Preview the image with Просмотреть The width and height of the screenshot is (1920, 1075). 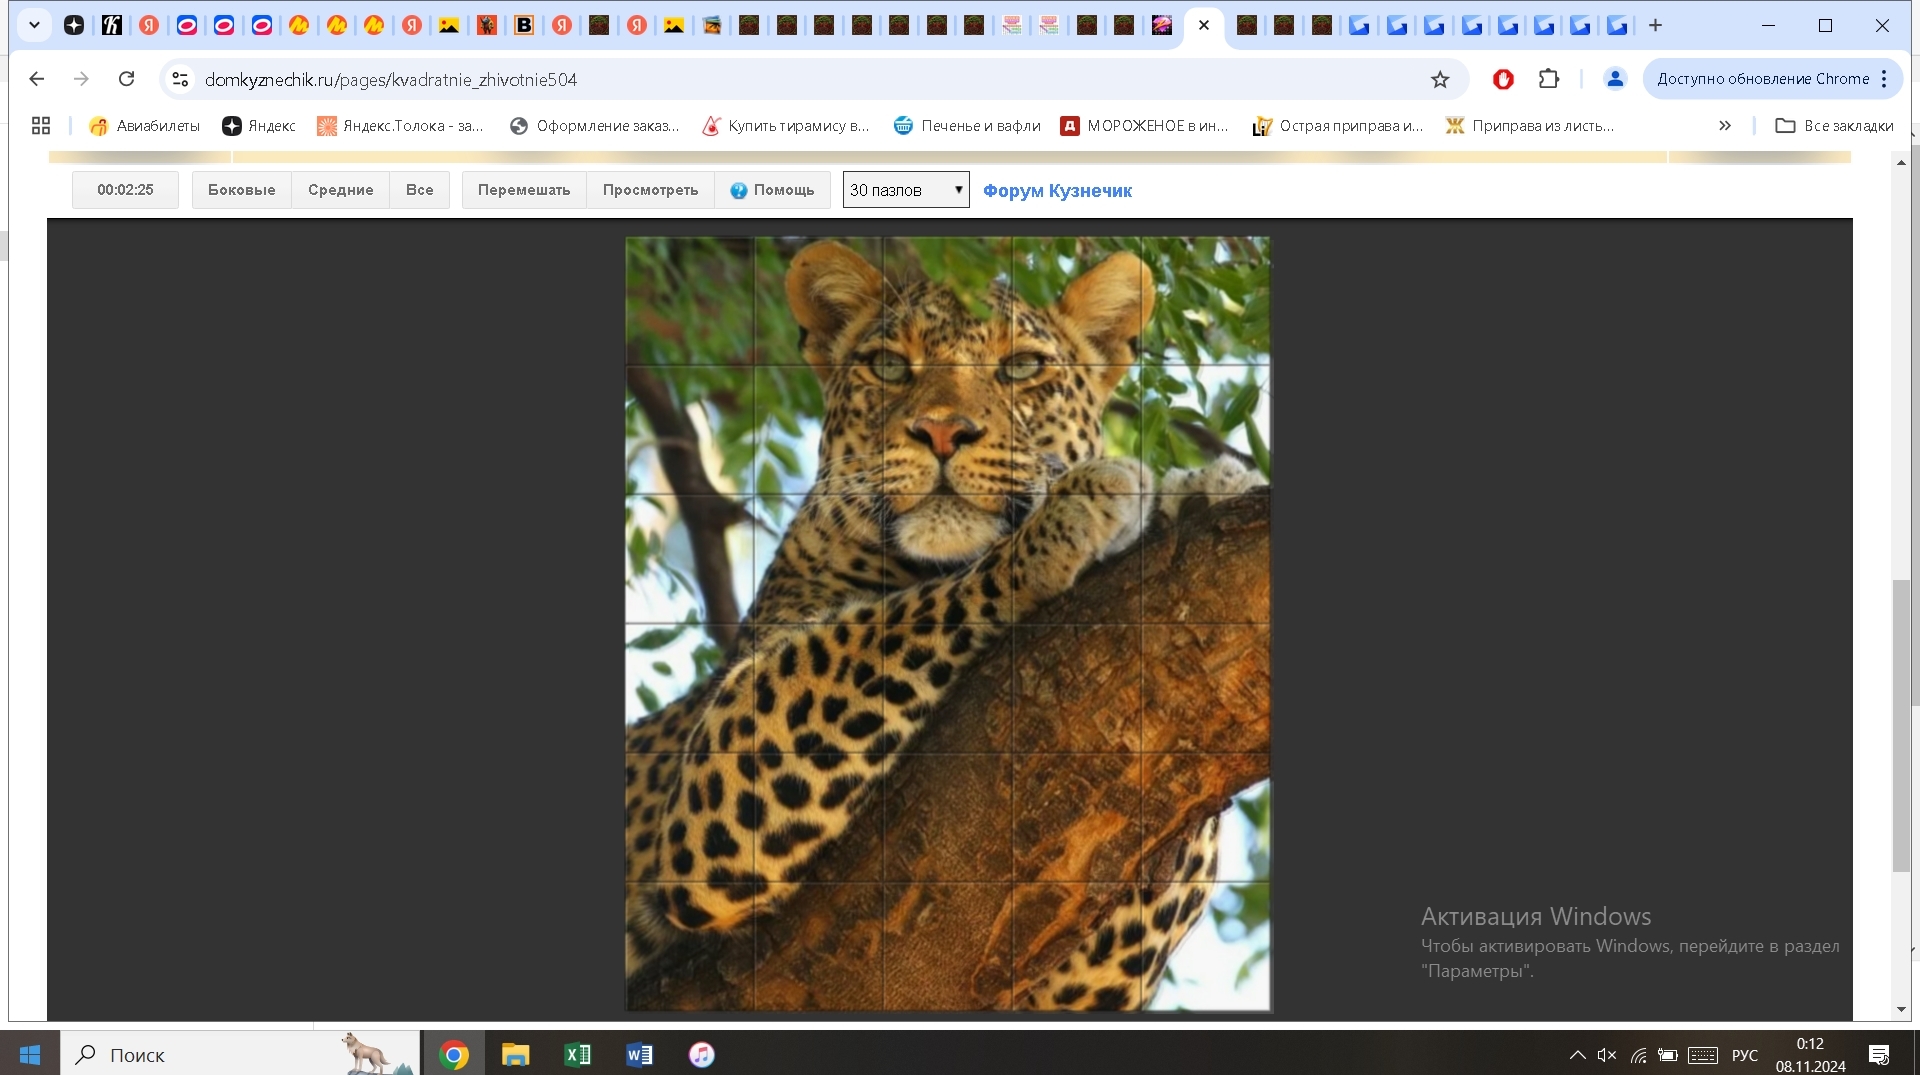[651, 190]
